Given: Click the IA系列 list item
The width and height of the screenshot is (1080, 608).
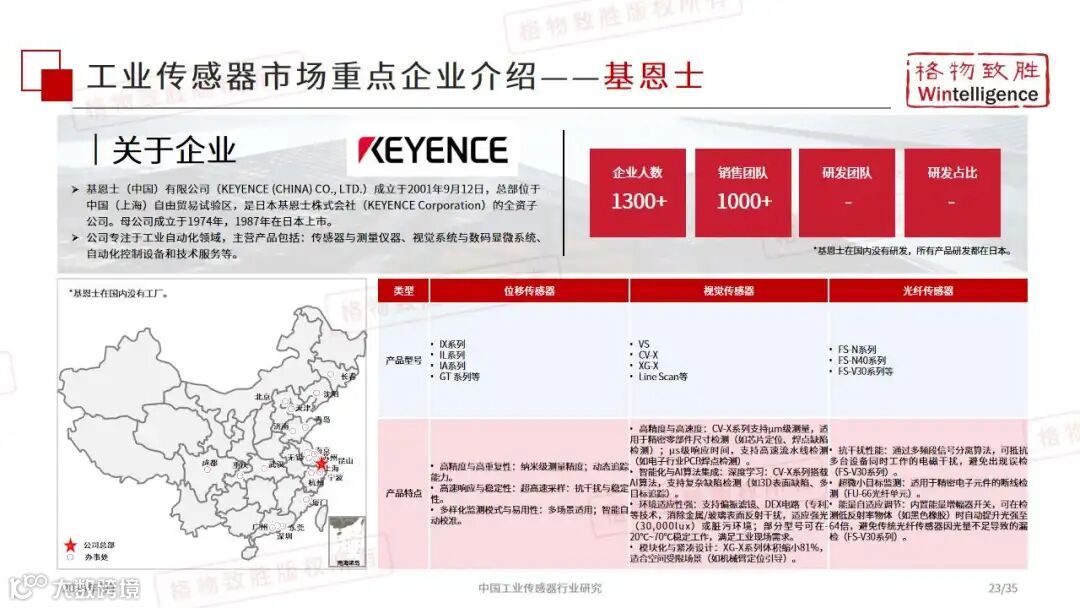Looking at the screenshot, I should pos(452,366).
